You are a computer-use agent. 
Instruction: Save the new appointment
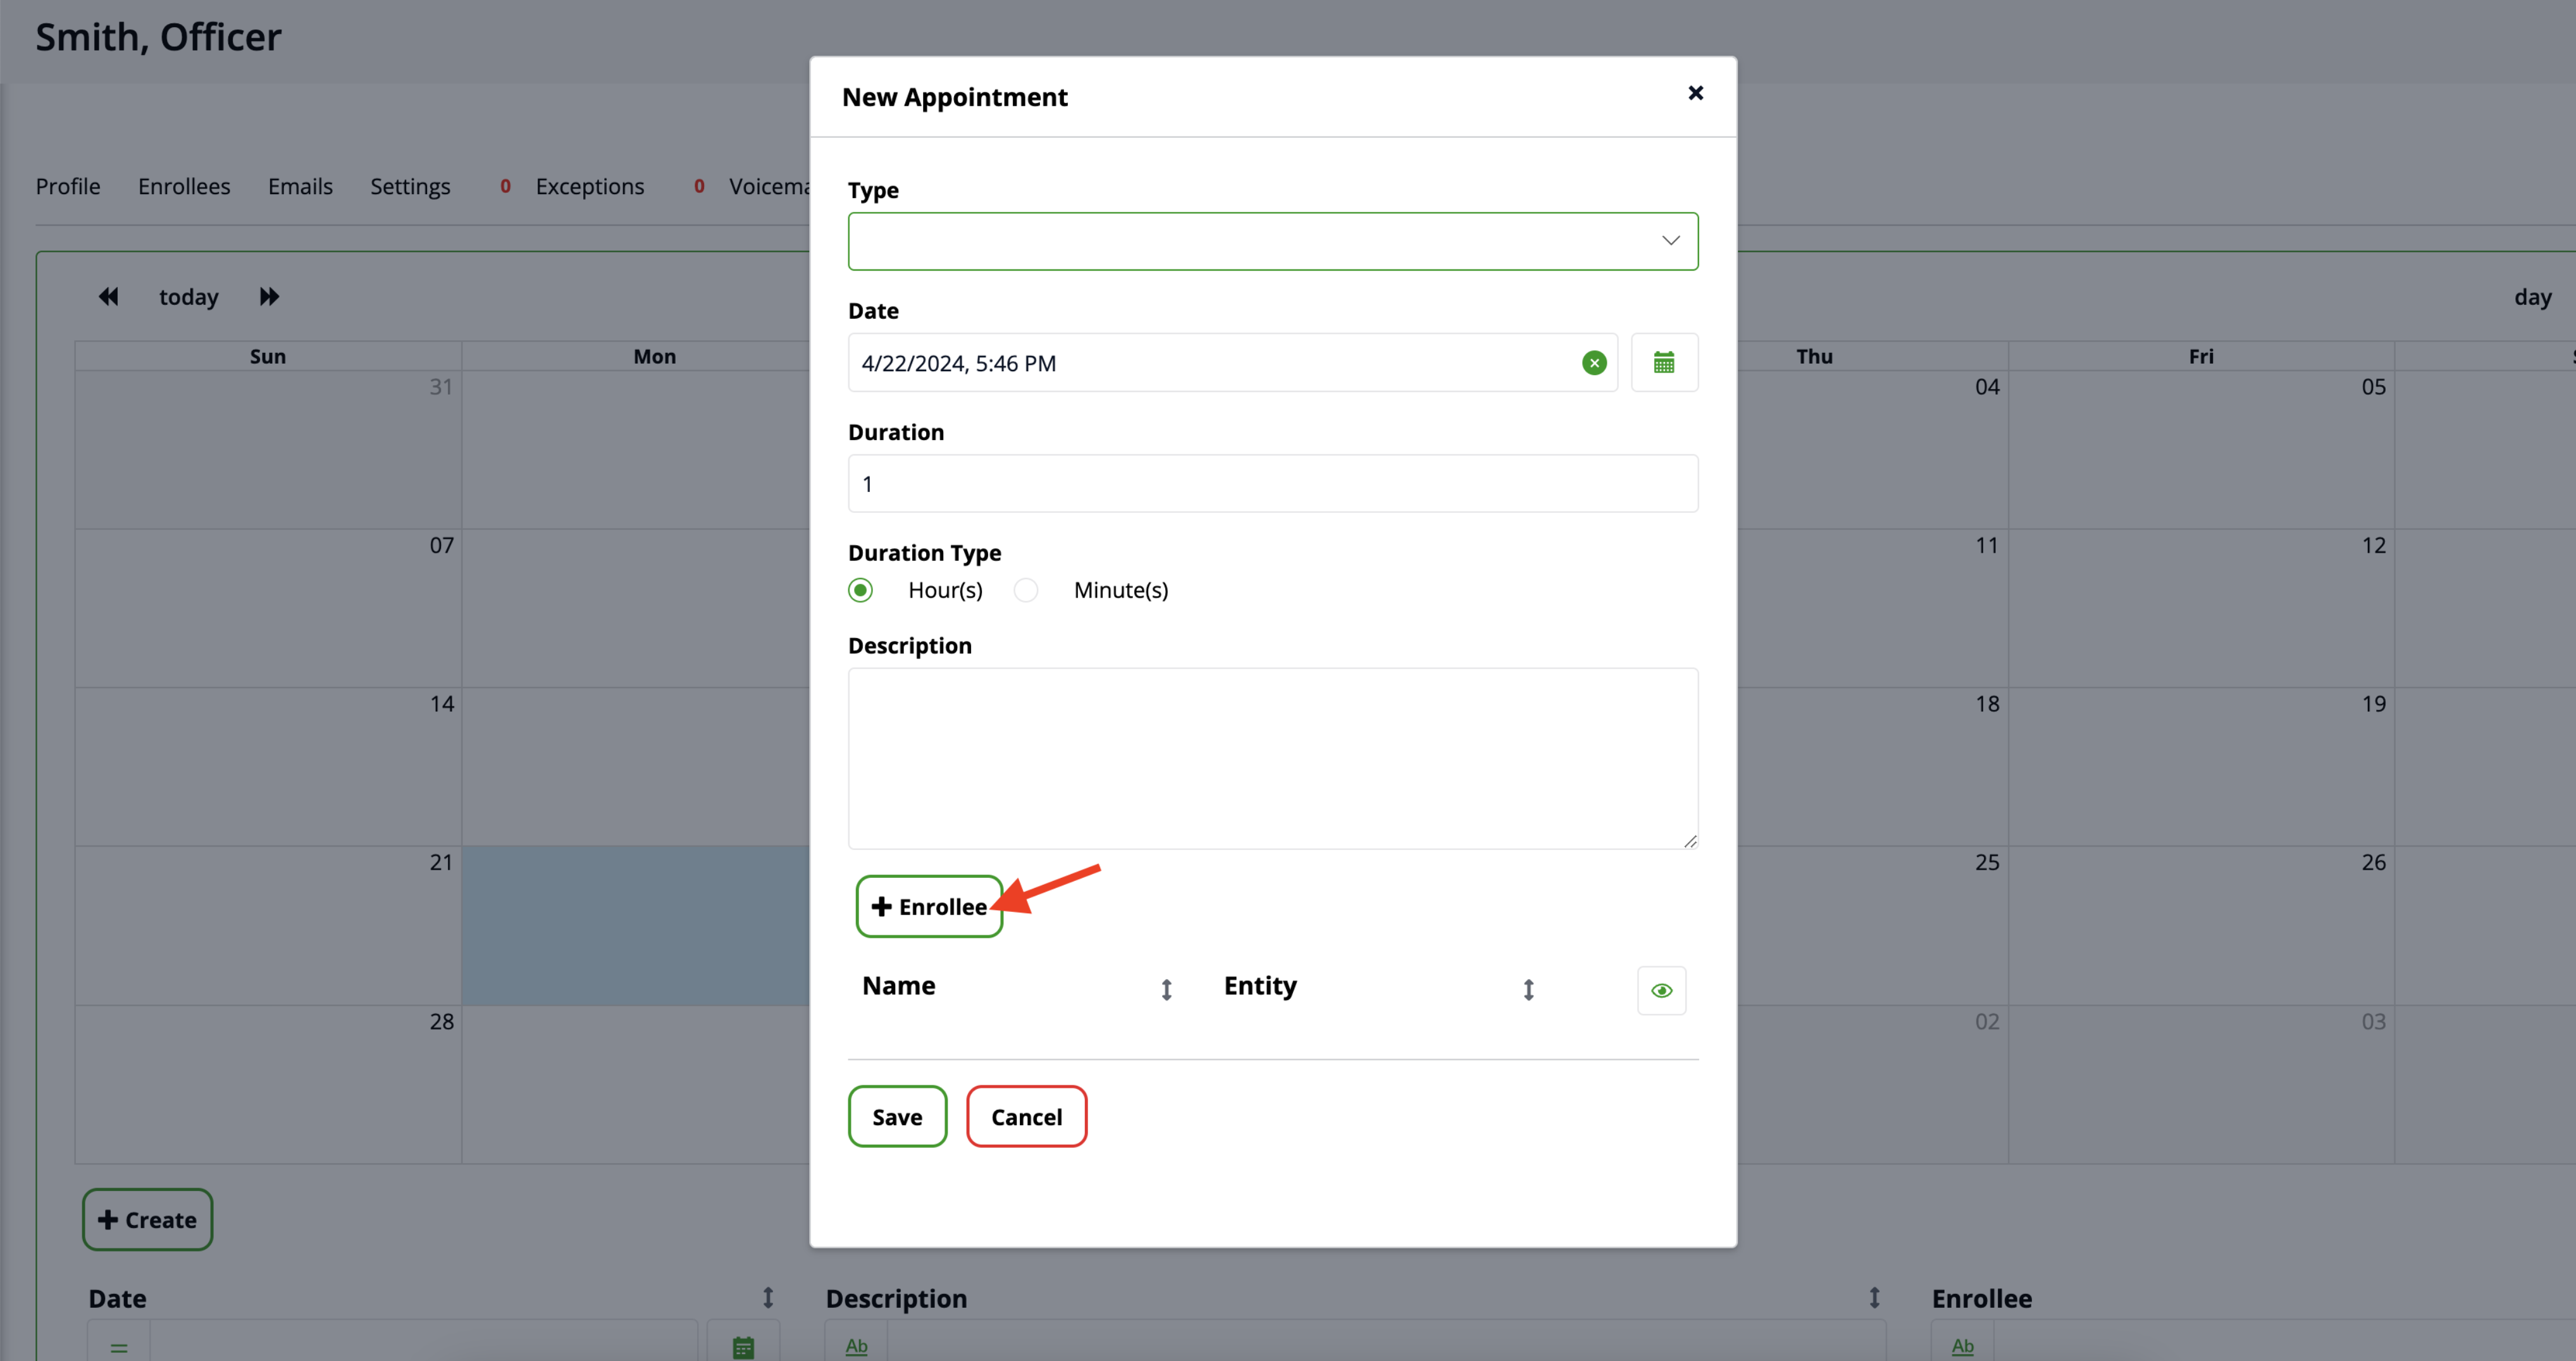[897, 1116]
